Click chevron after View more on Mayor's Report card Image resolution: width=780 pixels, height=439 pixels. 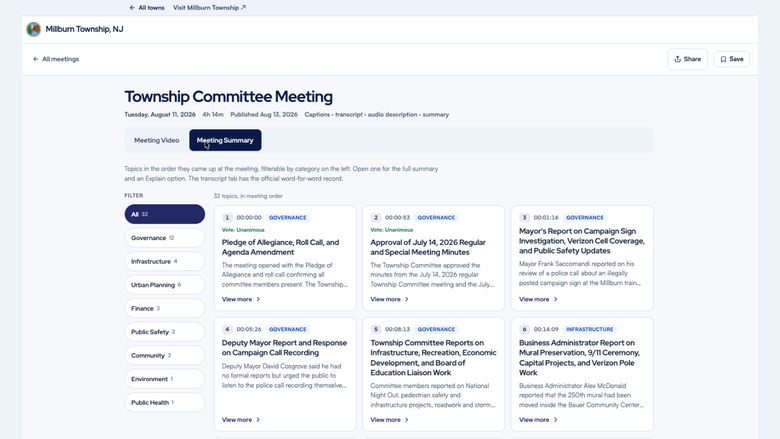pos(555,299)
